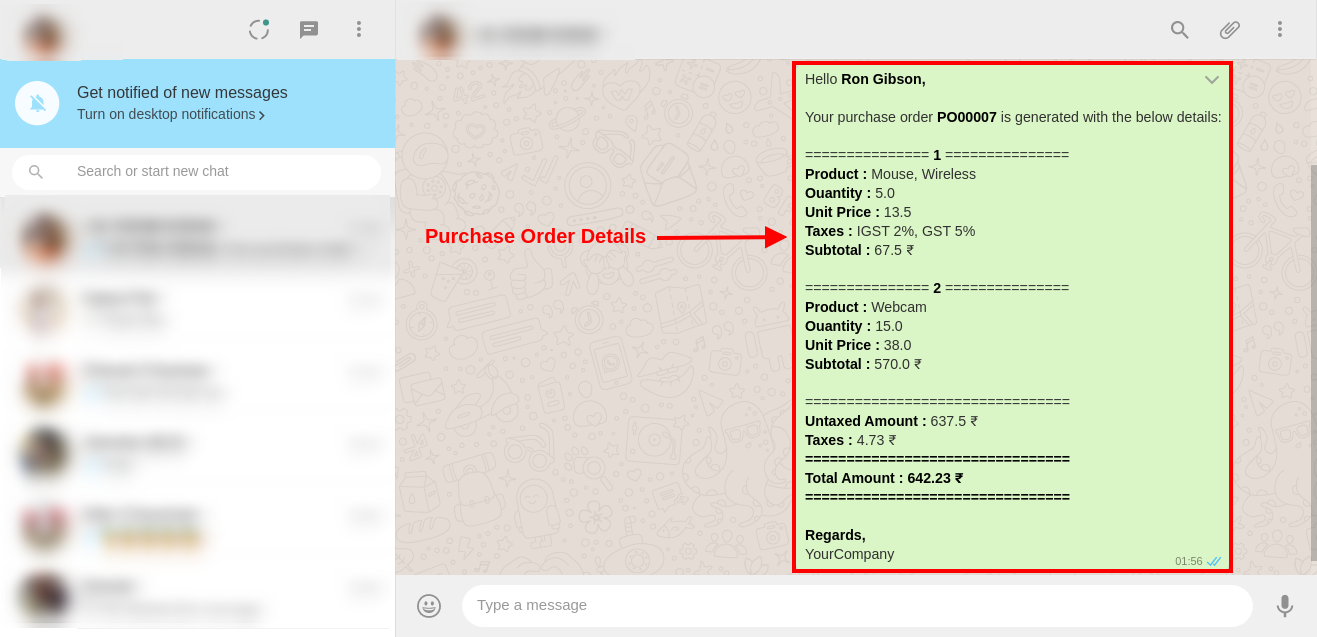Click the blue double-tick read receipt
This screenshot has width=1317, height=637.
[x=1214, y=561]
